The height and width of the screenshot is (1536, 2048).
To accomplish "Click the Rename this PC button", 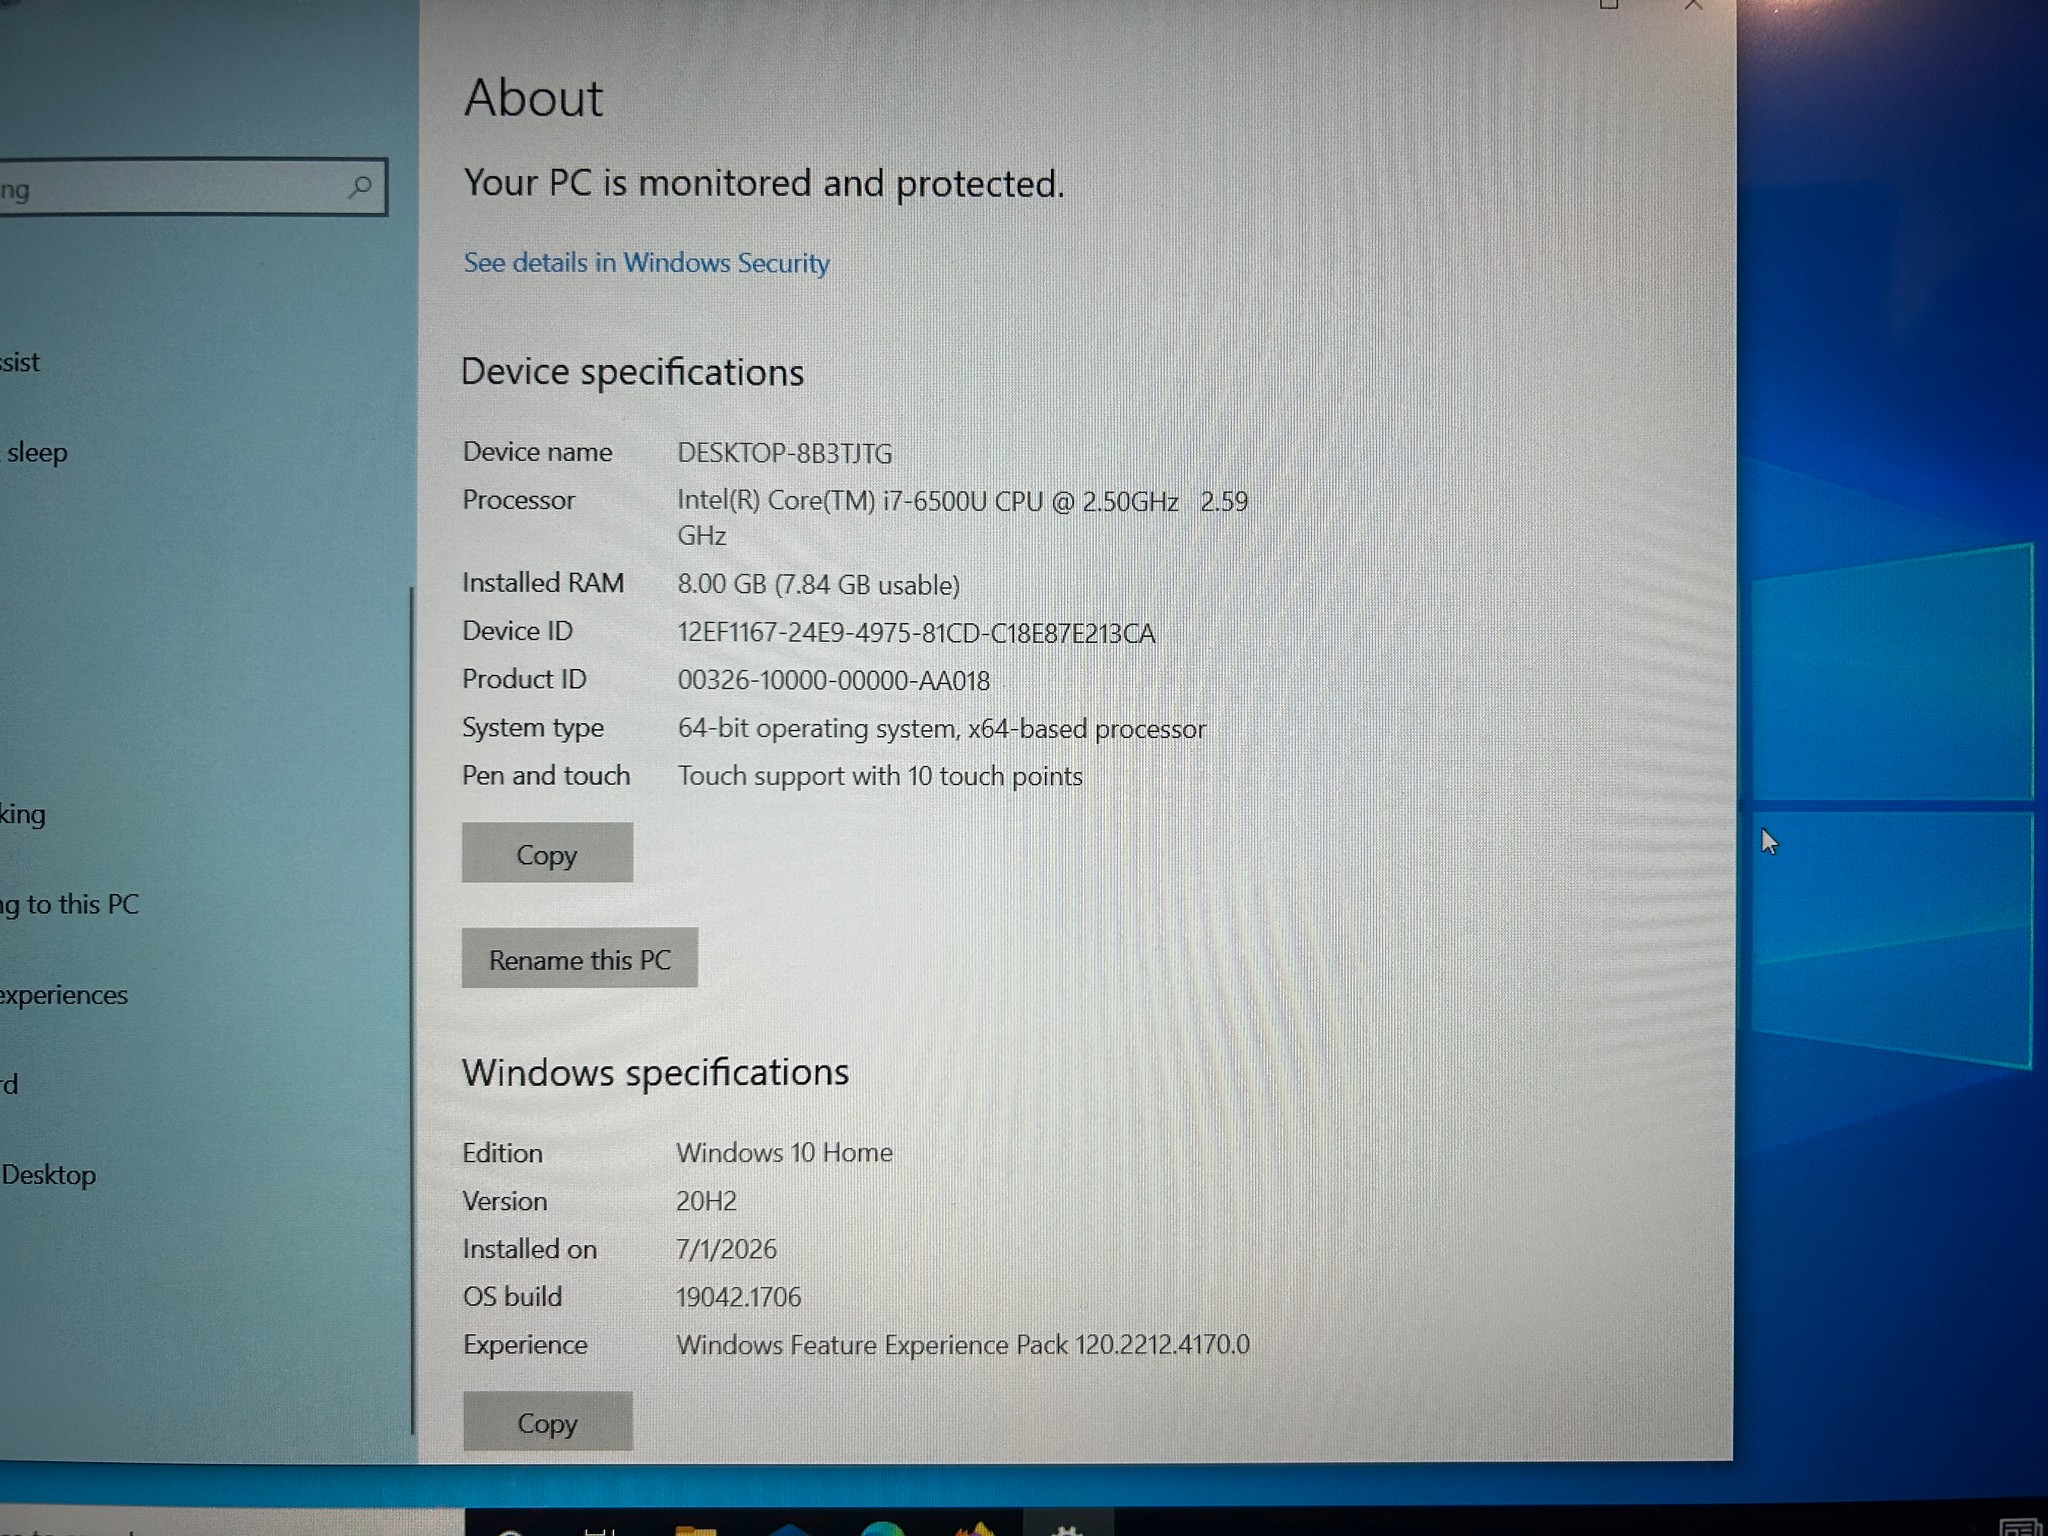I will [579, 959].
